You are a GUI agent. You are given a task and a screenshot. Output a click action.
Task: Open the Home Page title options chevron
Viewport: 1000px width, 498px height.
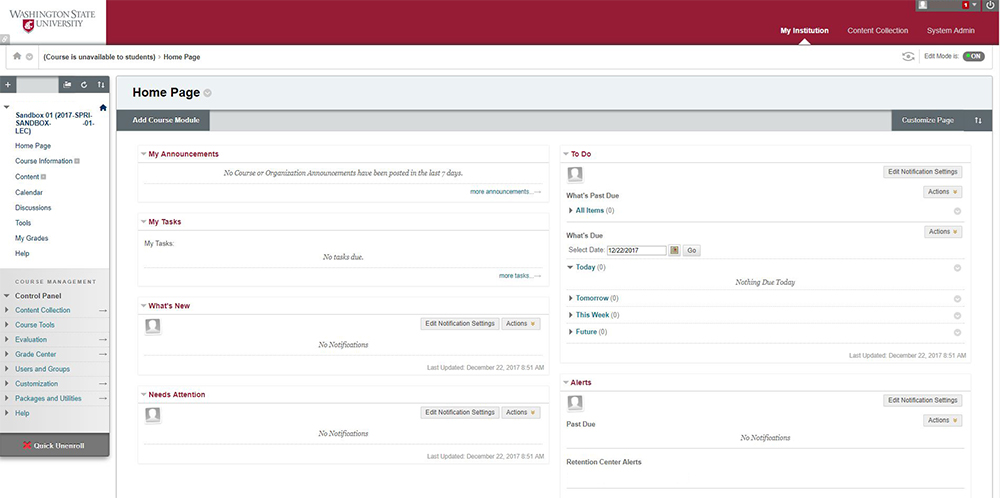[x=207, y=93]
